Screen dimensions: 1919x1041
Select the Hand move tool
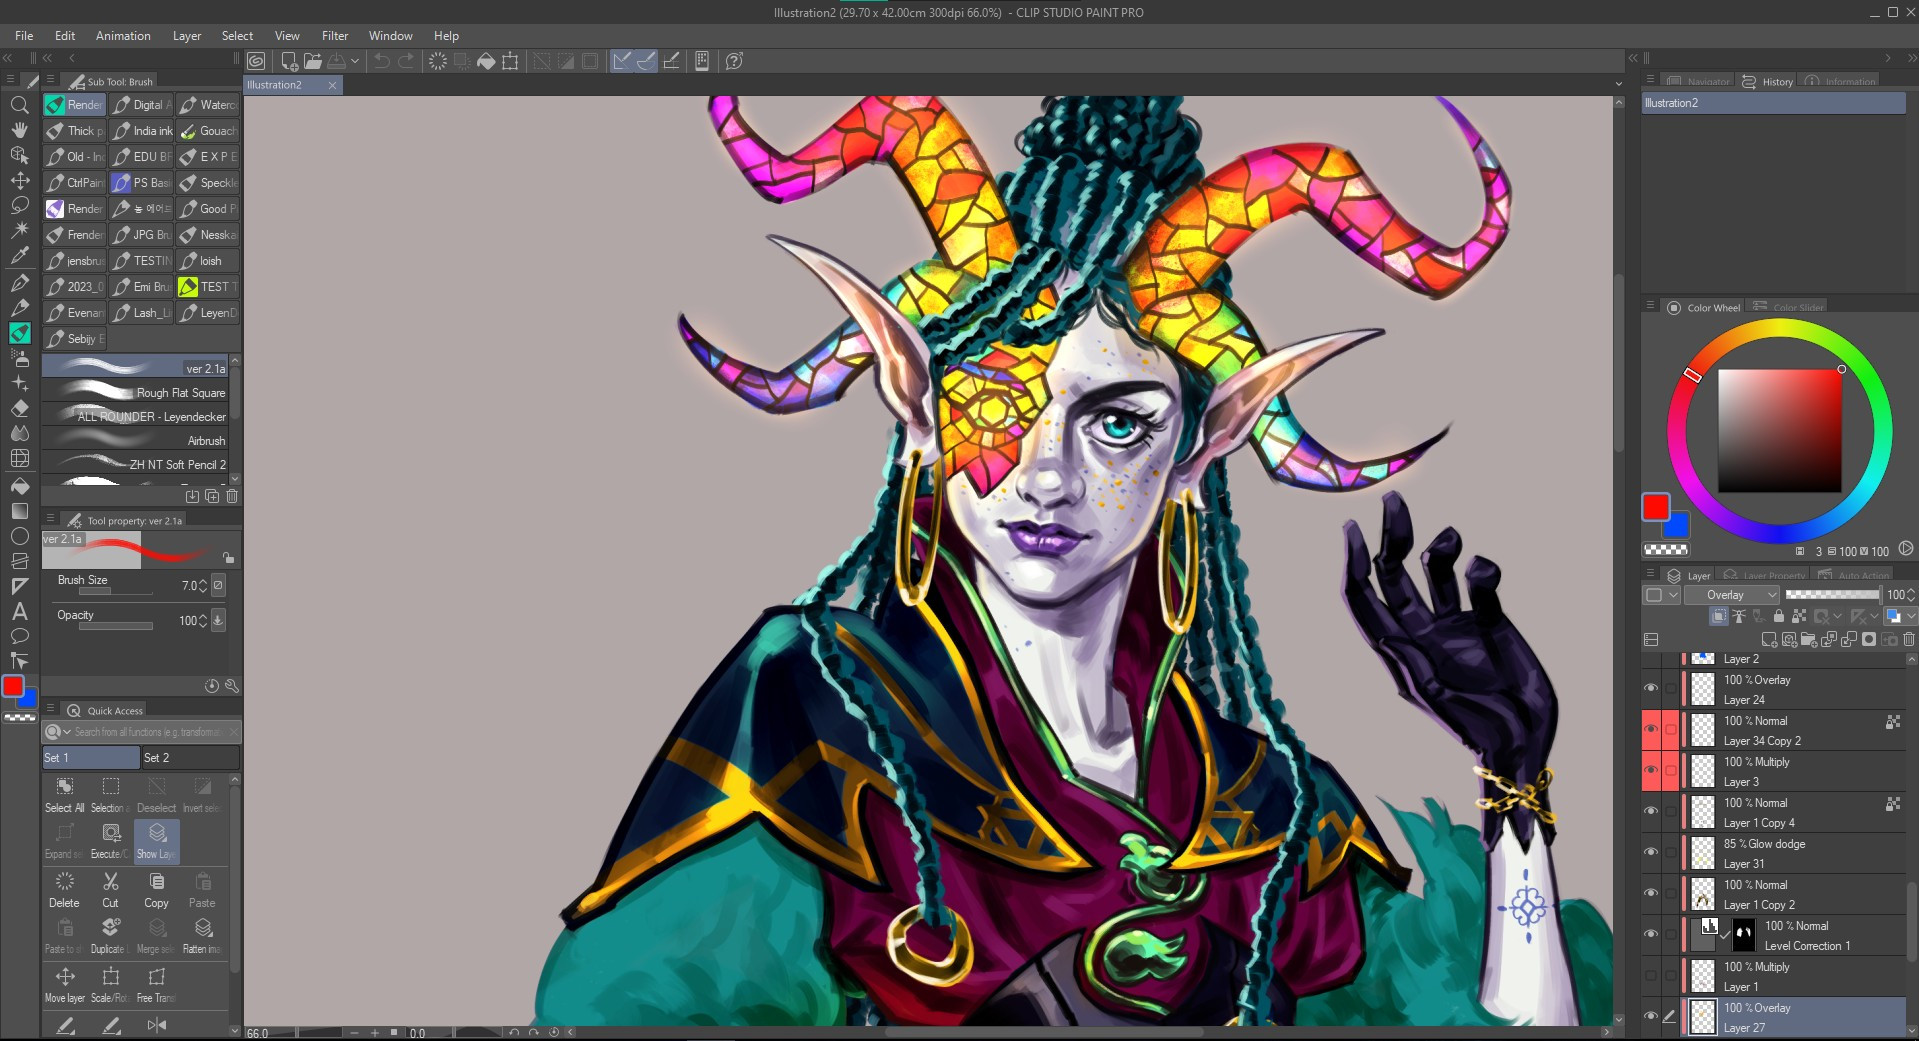pyautogui.click(x=19, y=130)
